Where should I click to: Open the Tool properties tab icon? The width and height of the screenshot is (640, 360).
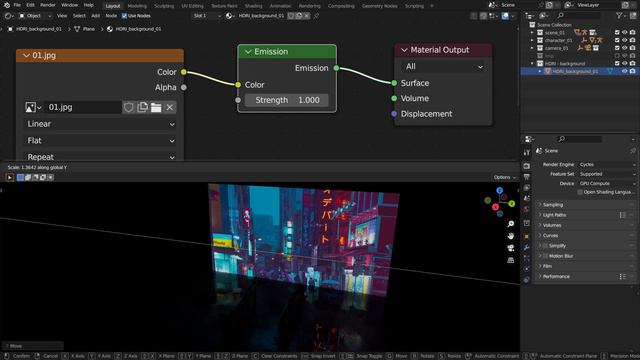pos(527,152)
